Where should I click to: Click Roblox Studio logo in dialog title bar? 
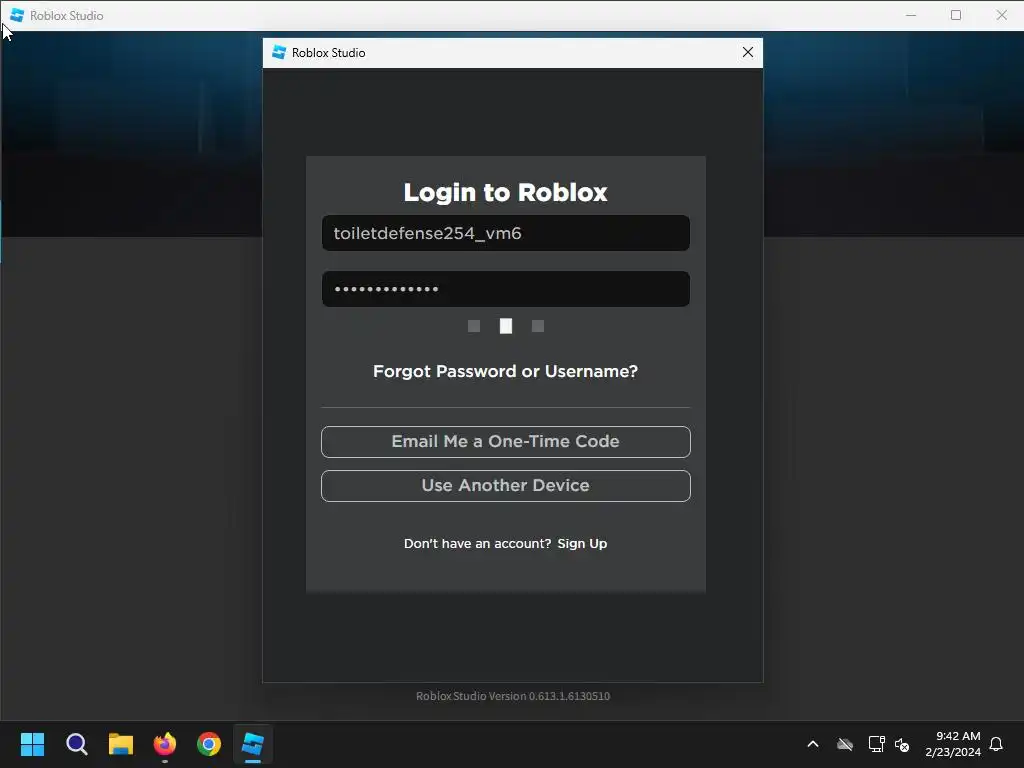click(279, 52)
